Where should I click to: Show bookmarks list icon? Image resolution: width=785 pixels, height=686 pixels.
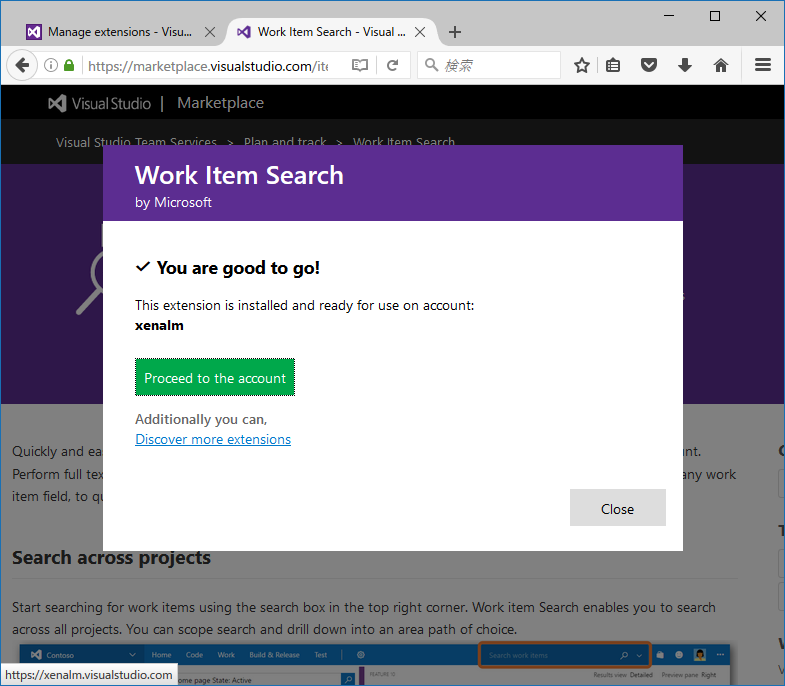(613, 65)
